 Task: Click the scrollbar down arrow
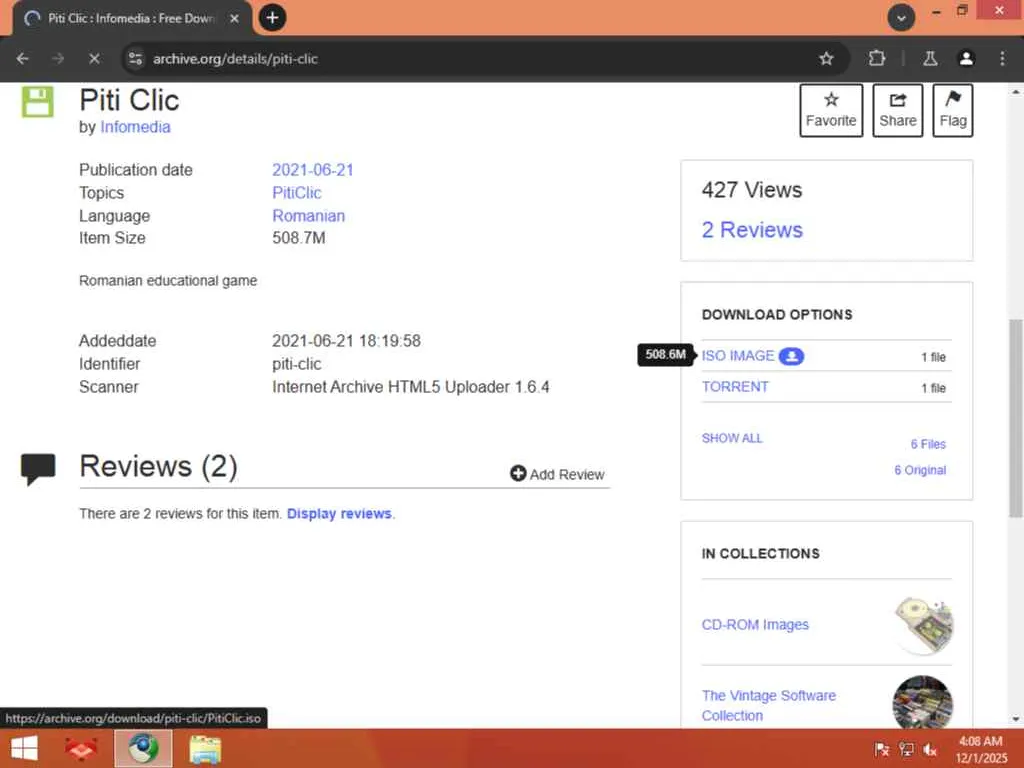pos(1016,719)
